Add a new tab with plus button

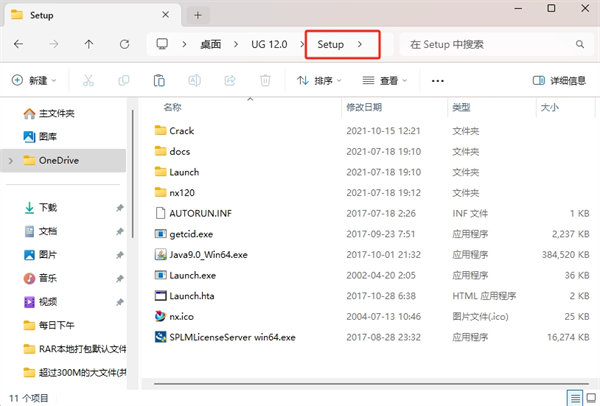(198, 15)
